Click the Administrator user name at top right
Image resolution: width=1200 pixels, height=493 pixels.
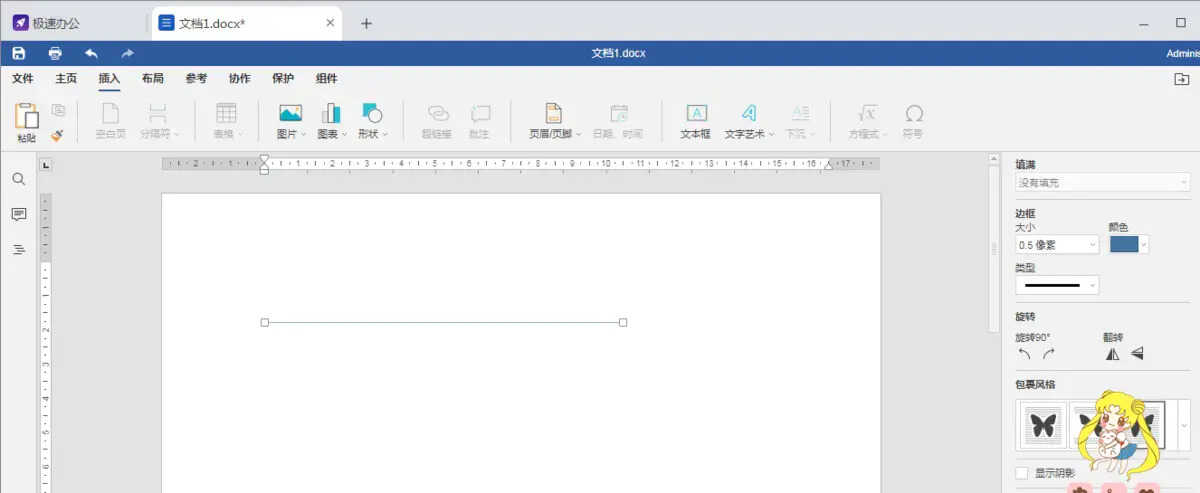(1183, 53)
